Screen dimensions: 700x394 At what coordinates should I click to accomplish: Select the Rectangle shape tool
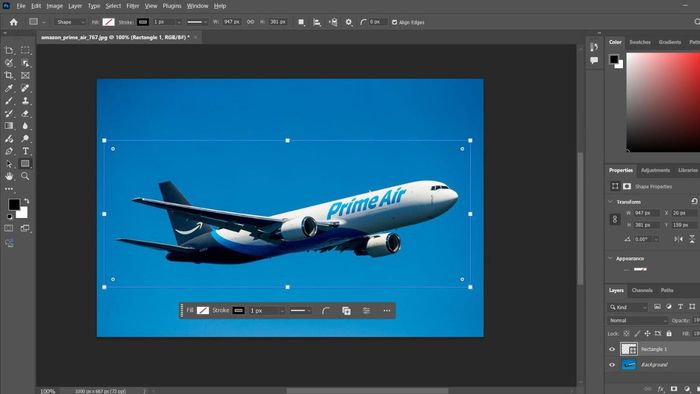(25, 164)
